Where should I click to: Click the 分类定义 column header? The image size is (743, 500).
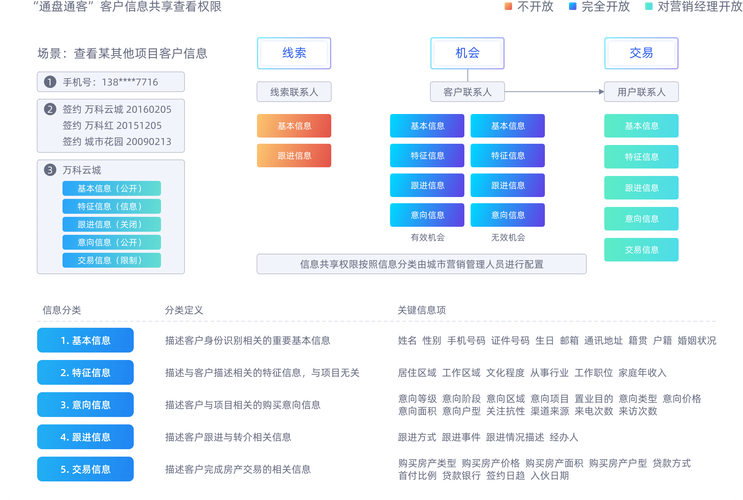tap(184, 310)
